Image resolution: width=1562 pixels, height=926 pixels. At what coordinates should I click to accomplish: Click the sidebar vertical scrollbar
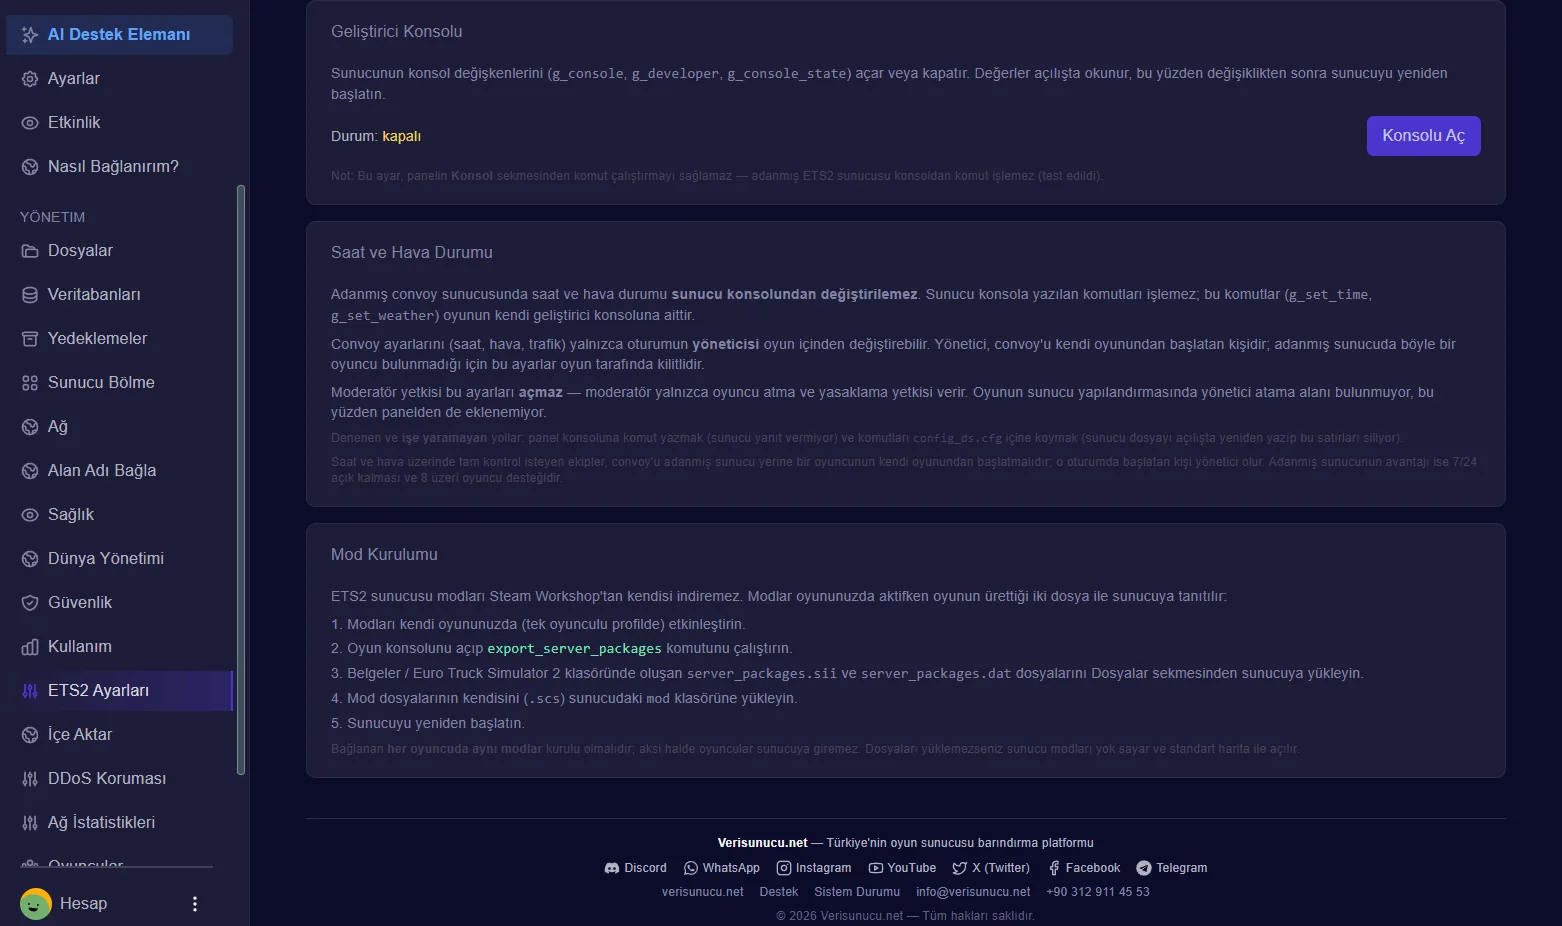point(240,480)
